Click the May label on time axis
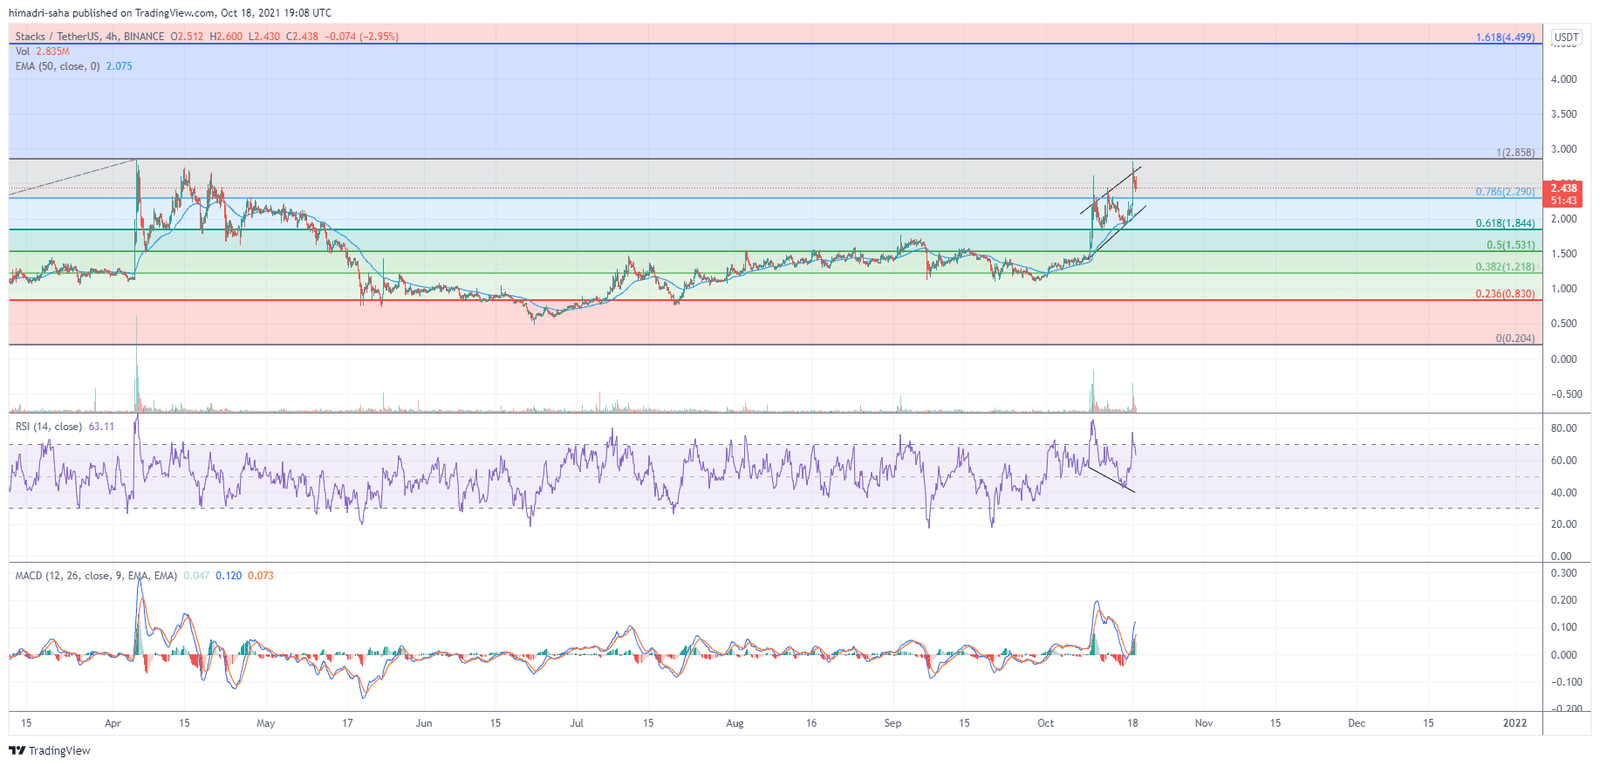Image resolution: width=1600 pixels, height=766 pixels. point(265,723)
